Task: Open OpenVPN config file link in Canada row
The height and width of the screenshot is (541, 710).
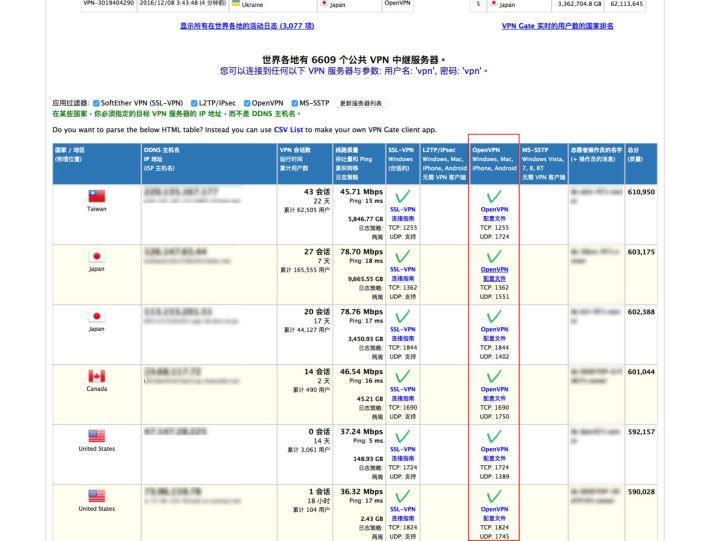Action: [x=494, y=394]
